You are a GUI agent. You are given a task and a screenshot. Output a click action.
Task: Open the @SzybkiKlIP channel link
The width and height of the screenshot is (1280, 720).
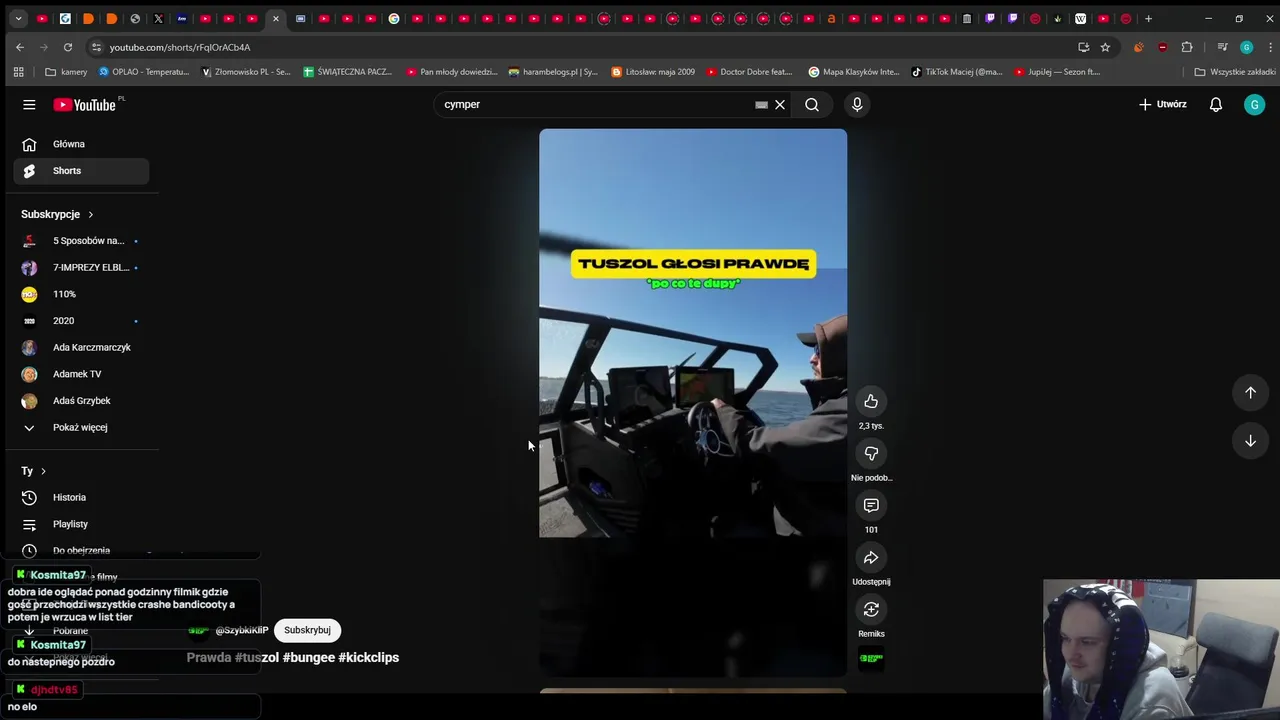[x=242, y=630]
